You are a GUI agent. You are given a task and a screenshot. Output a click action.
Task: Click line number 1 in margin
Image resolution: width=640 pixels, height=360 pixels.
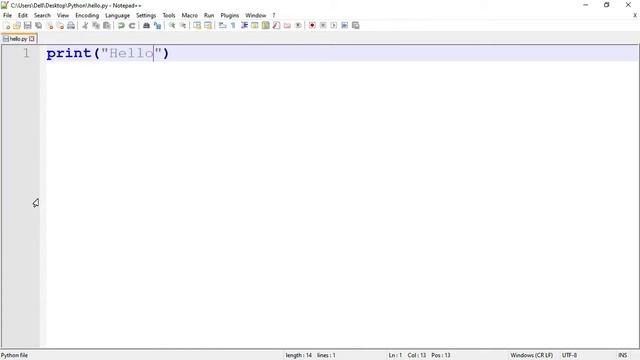tap(26, 53)
